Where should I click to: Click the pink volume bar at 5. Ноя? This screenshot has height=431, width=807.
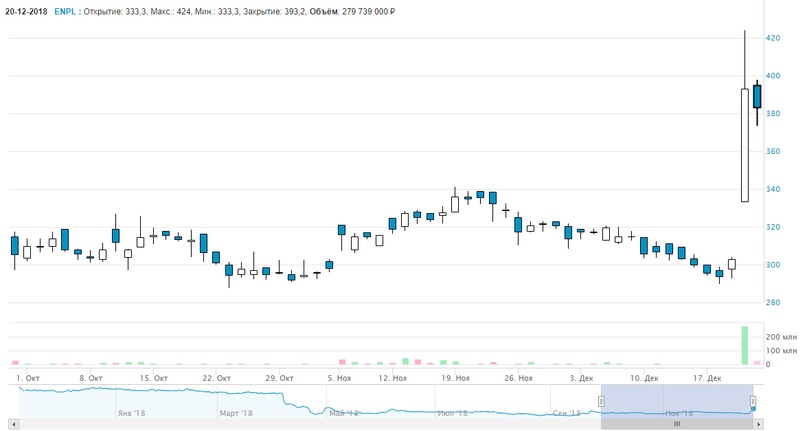tap(341, 362)
